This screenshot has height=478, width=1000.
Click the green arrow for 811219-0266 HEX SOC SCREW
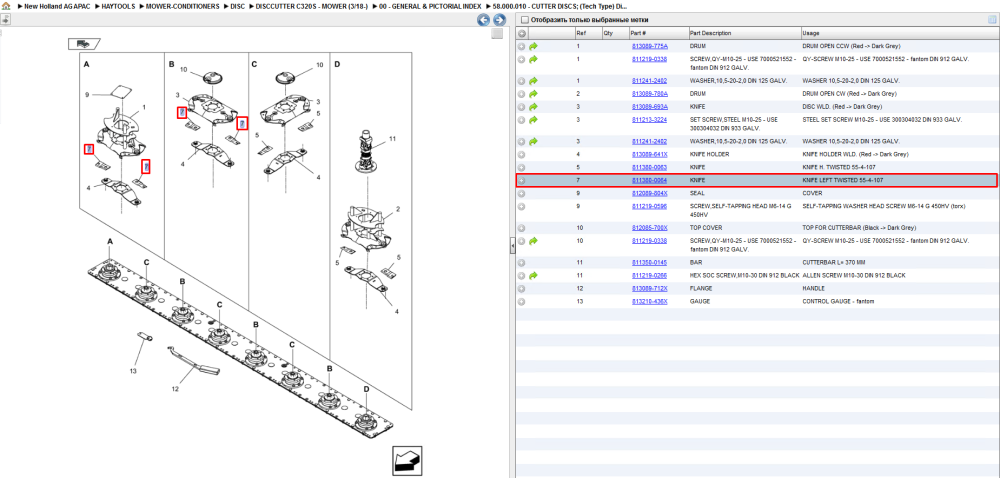tap(533, 275)
